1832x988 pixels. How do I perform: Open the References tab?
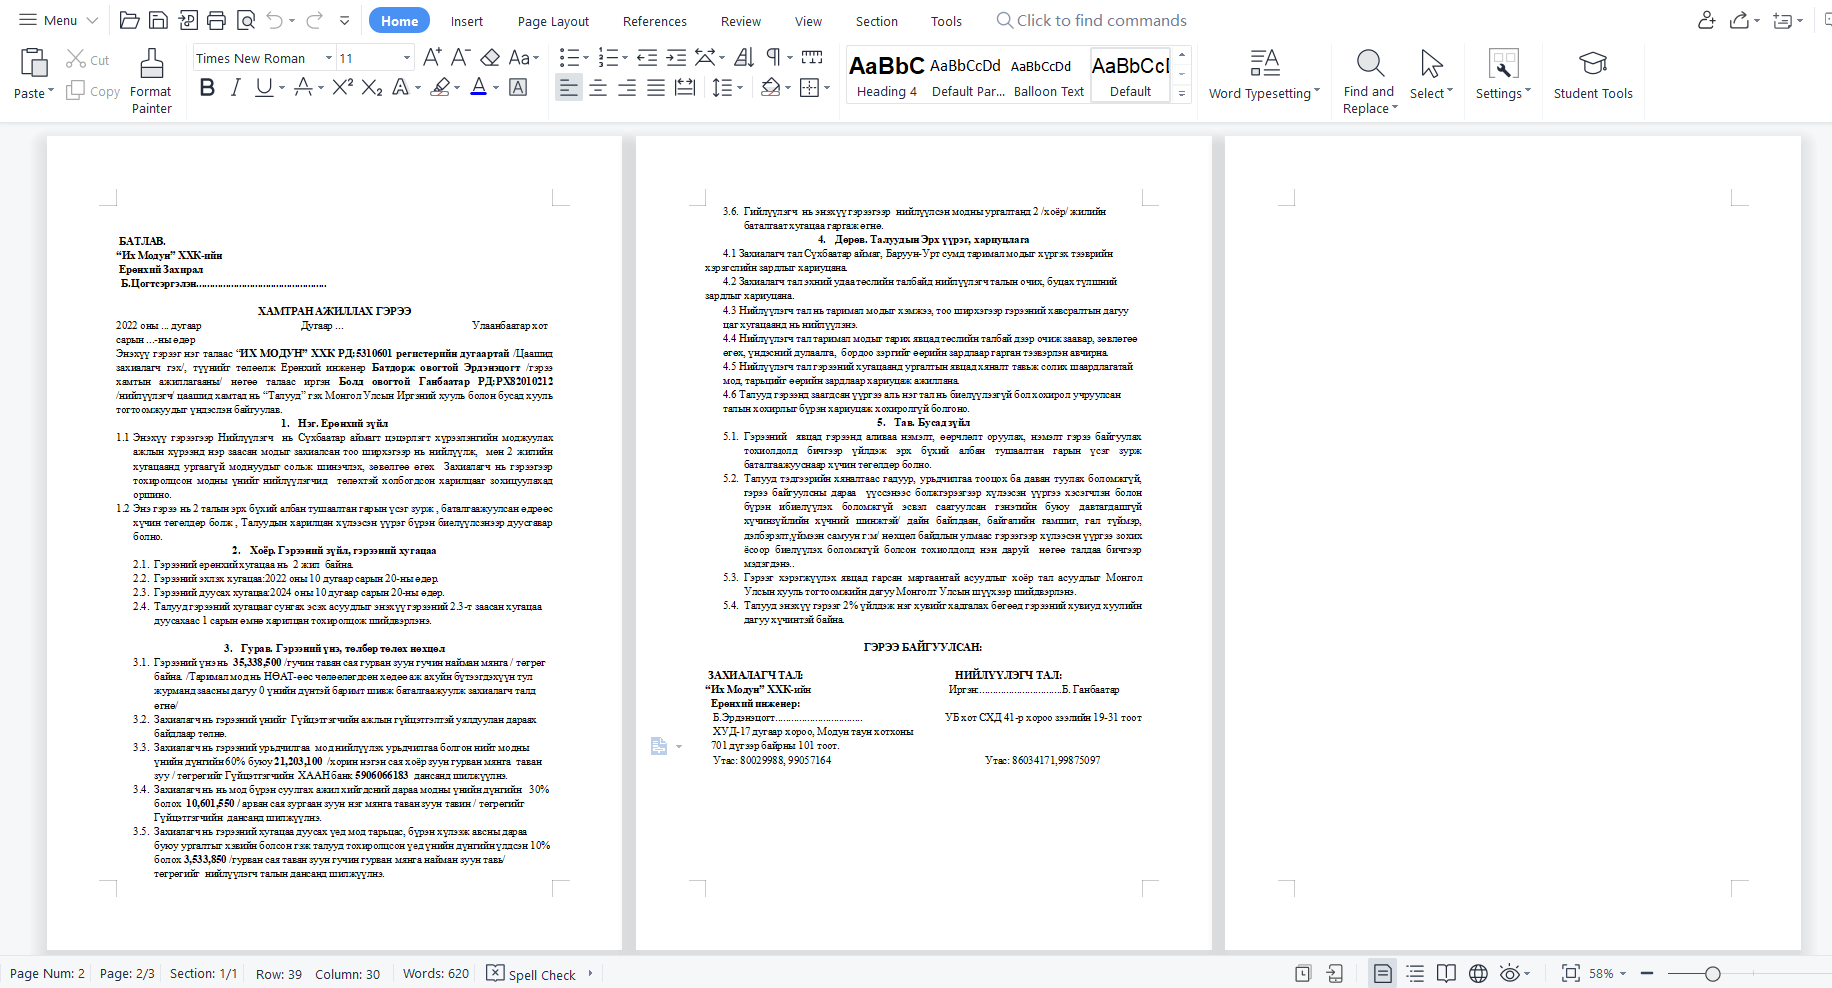pyautogui.click(x=654, y=21)
